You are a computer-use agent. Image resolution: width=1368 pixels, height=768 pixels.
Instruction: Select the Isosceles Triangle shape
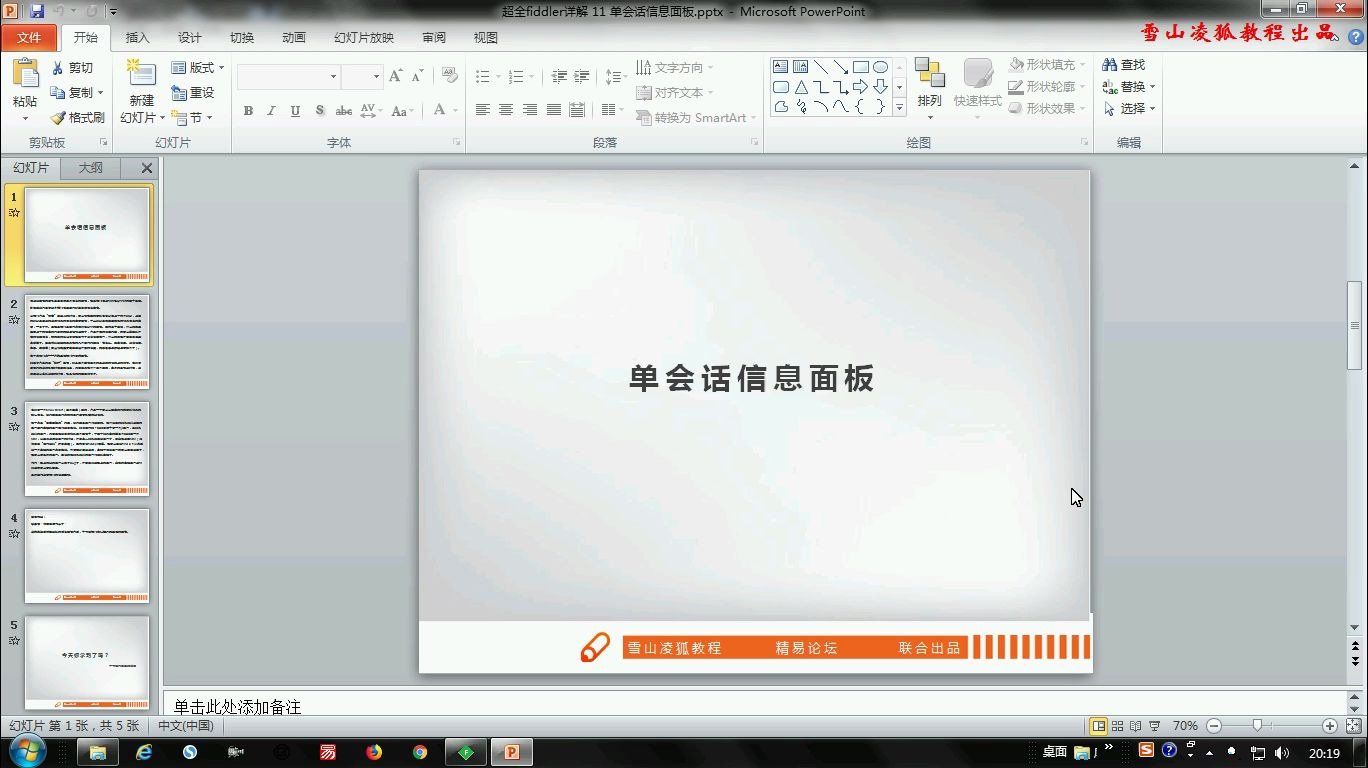(x=800, y=87)
